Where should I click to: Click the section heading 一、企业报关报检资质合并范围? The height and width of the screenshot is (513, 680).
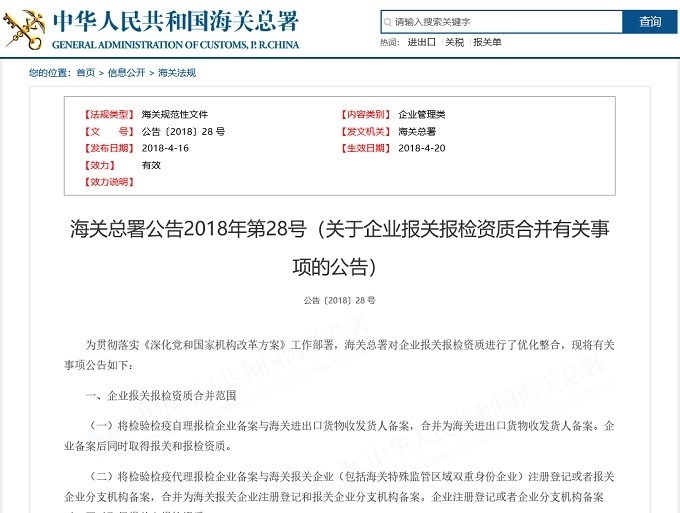tap(161, 395)
